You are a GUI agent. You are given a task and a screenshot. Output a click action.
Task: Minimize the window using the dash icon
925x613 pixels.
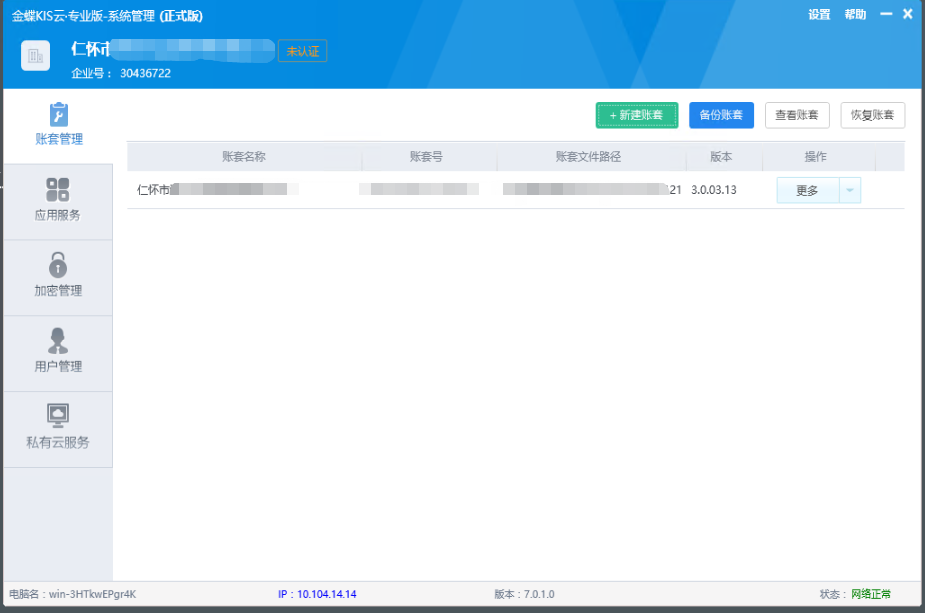tap(886, 14)
